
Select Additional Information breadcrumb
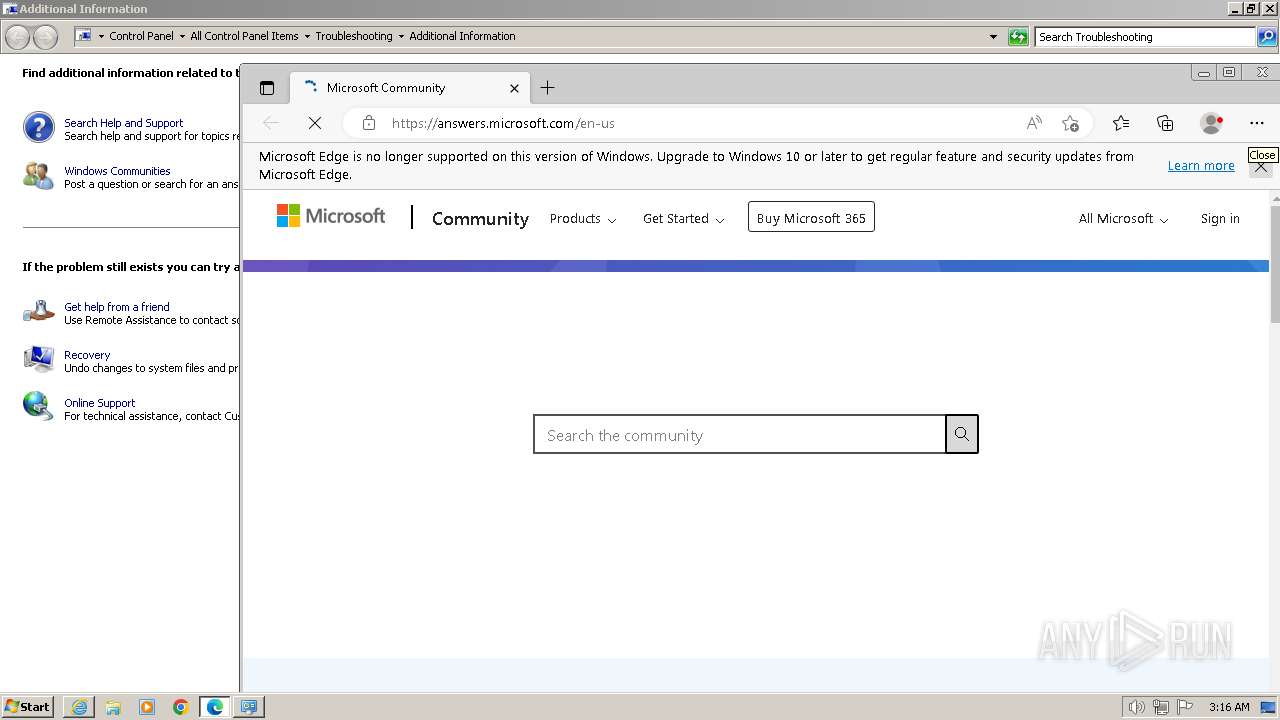point(462,36)
